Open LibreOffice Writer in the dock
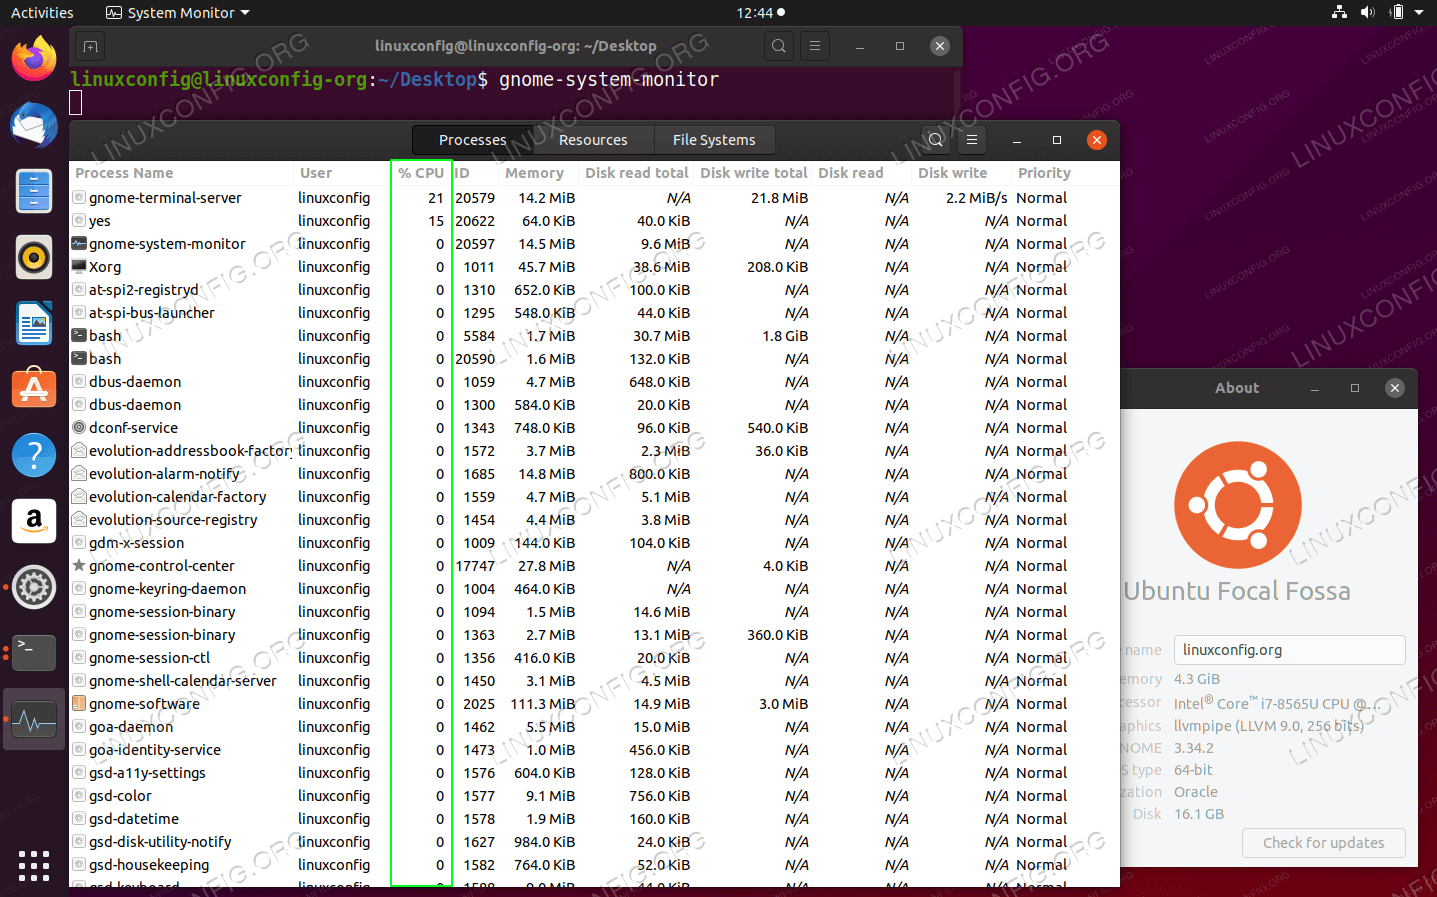 click(x=34, y=324)
